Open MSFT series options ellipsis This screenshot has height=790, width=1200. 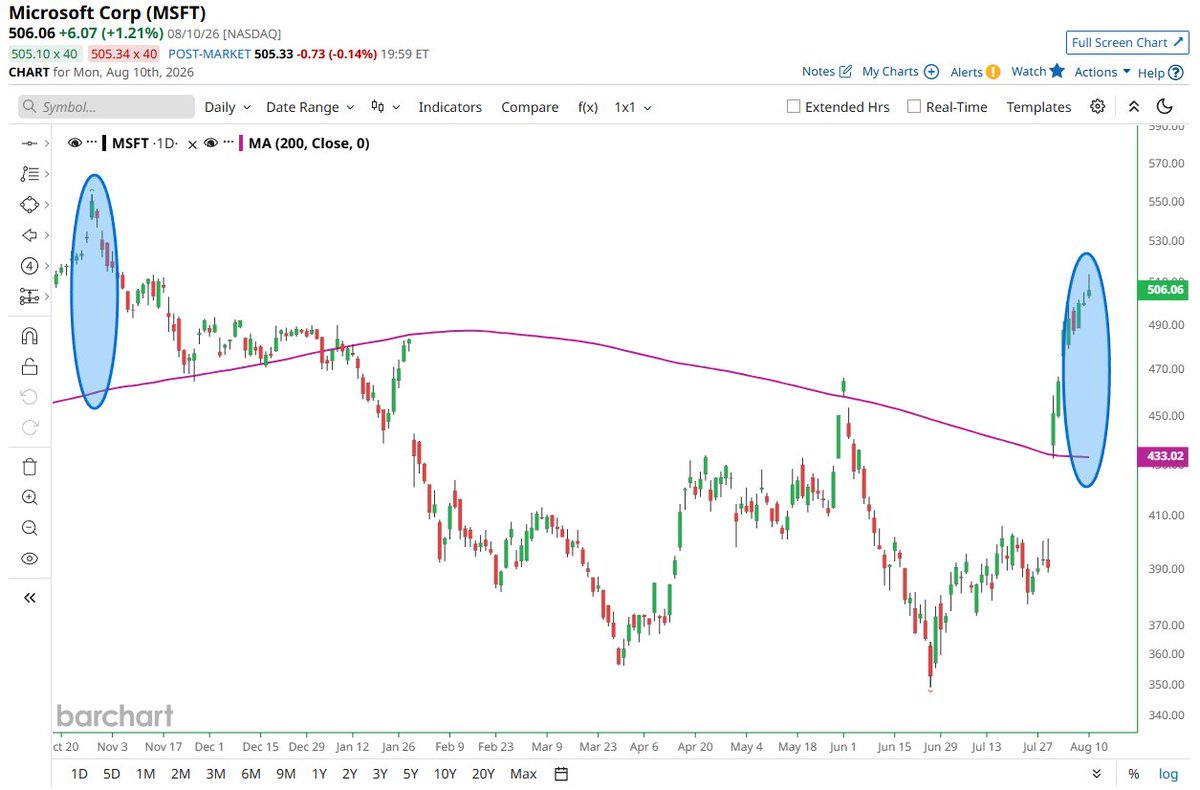pos(92,144)
